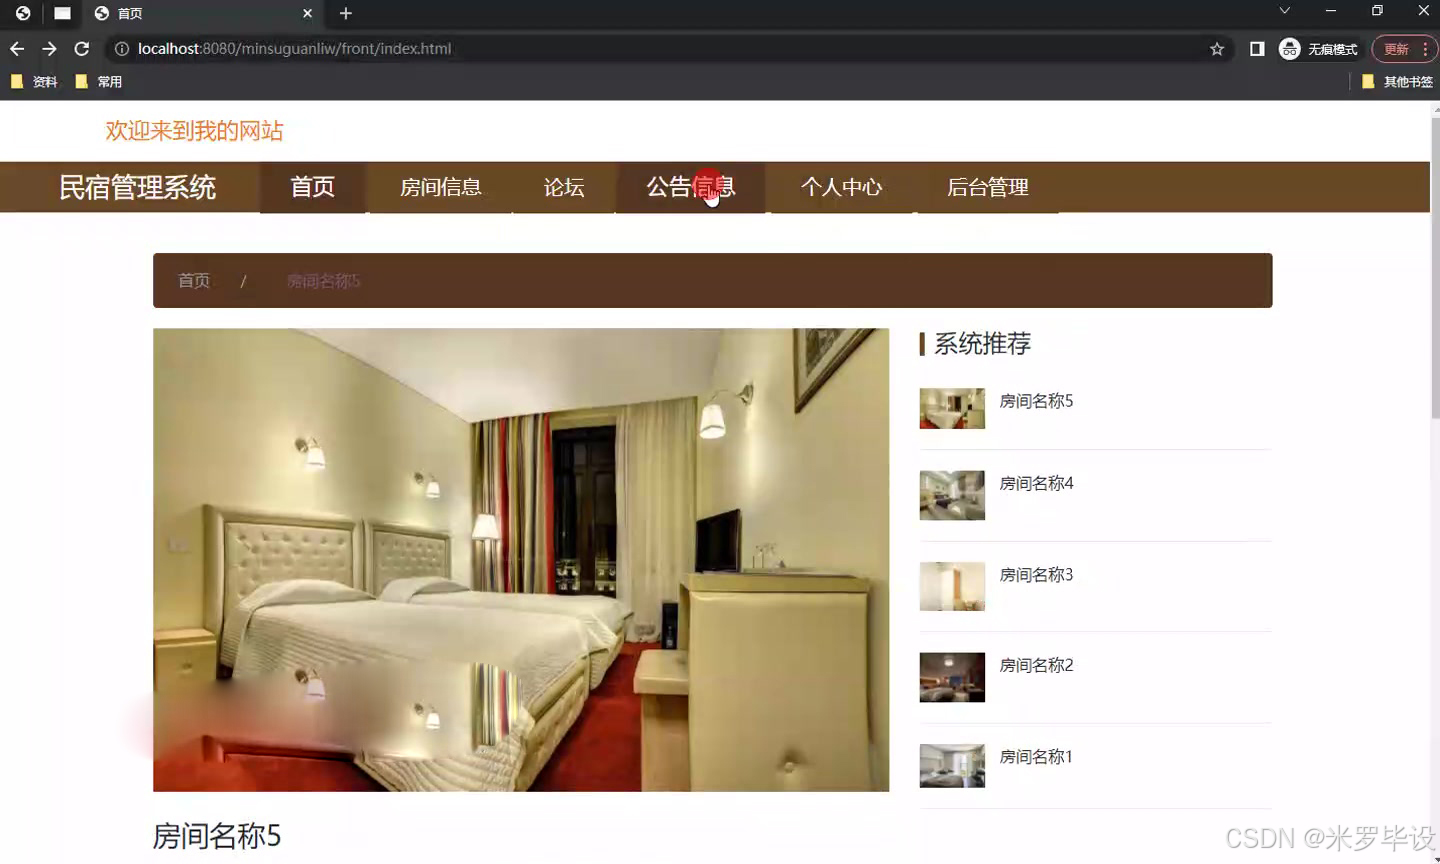The image size is (1440, 864).
Task: Click the 公告信息 navigation menu
Action: pyautogui.click(x=690, y=187)
